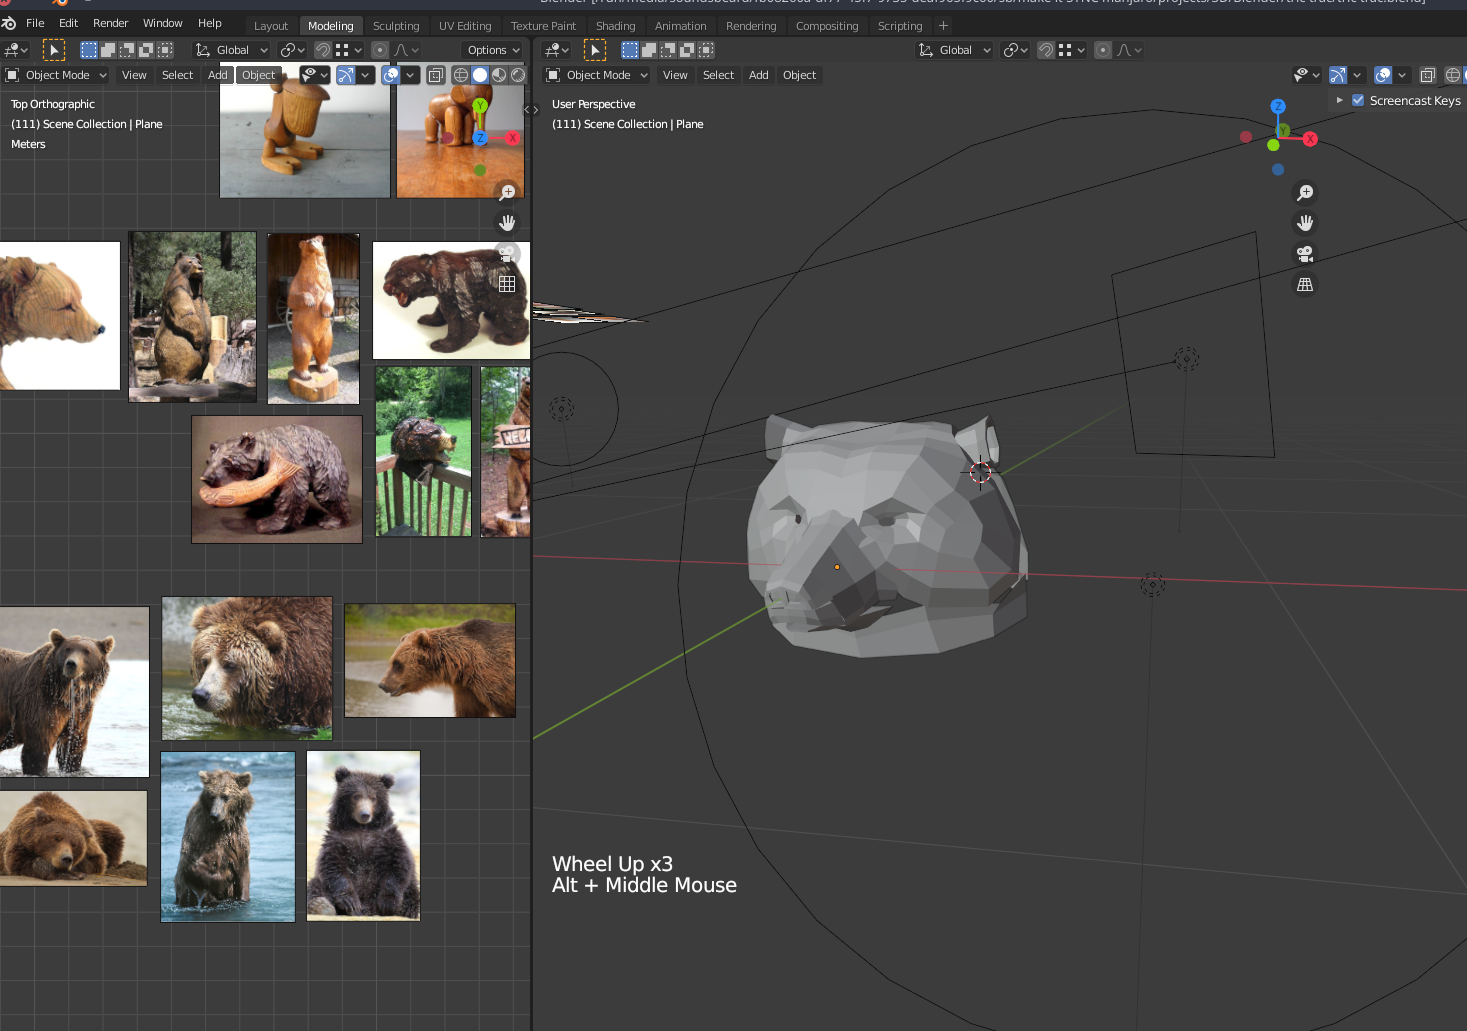Choose 'intersect selection' mode in left viewport
This screenshot has height=1031, width=1467.
tap(165, 50)
